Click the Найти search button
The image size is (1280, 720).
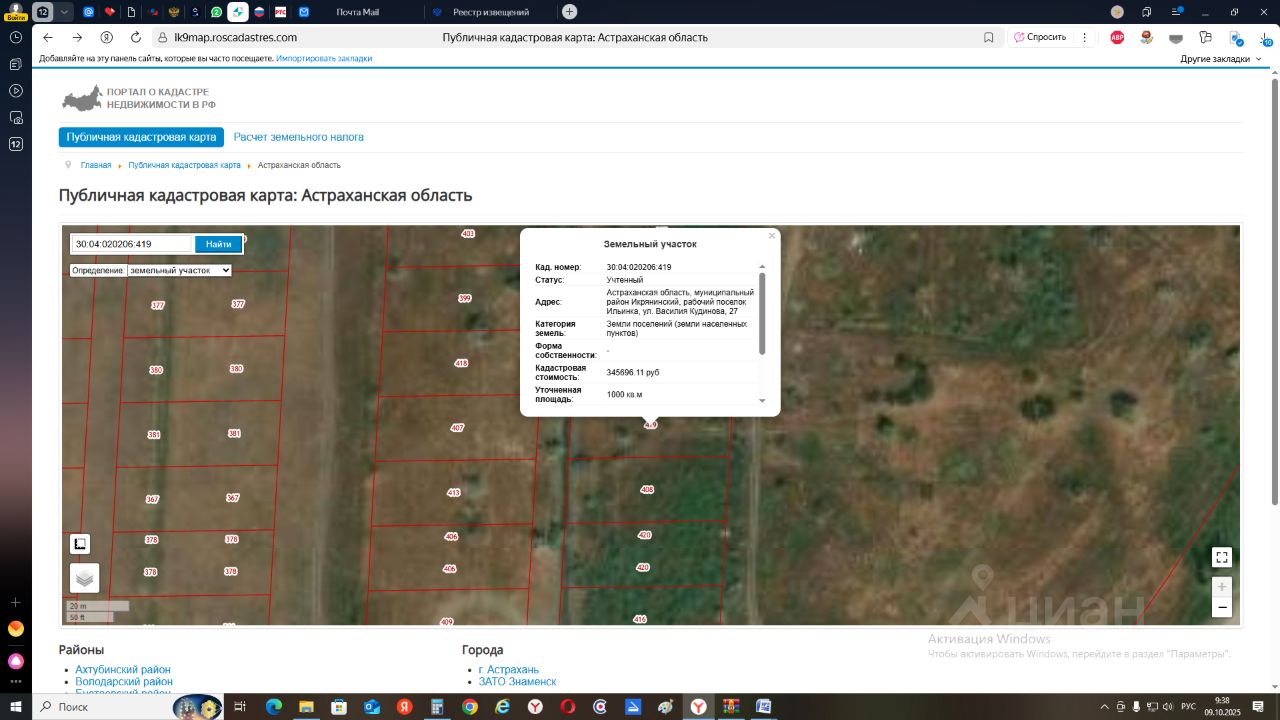pyautogui.click(x=219, y=244)
